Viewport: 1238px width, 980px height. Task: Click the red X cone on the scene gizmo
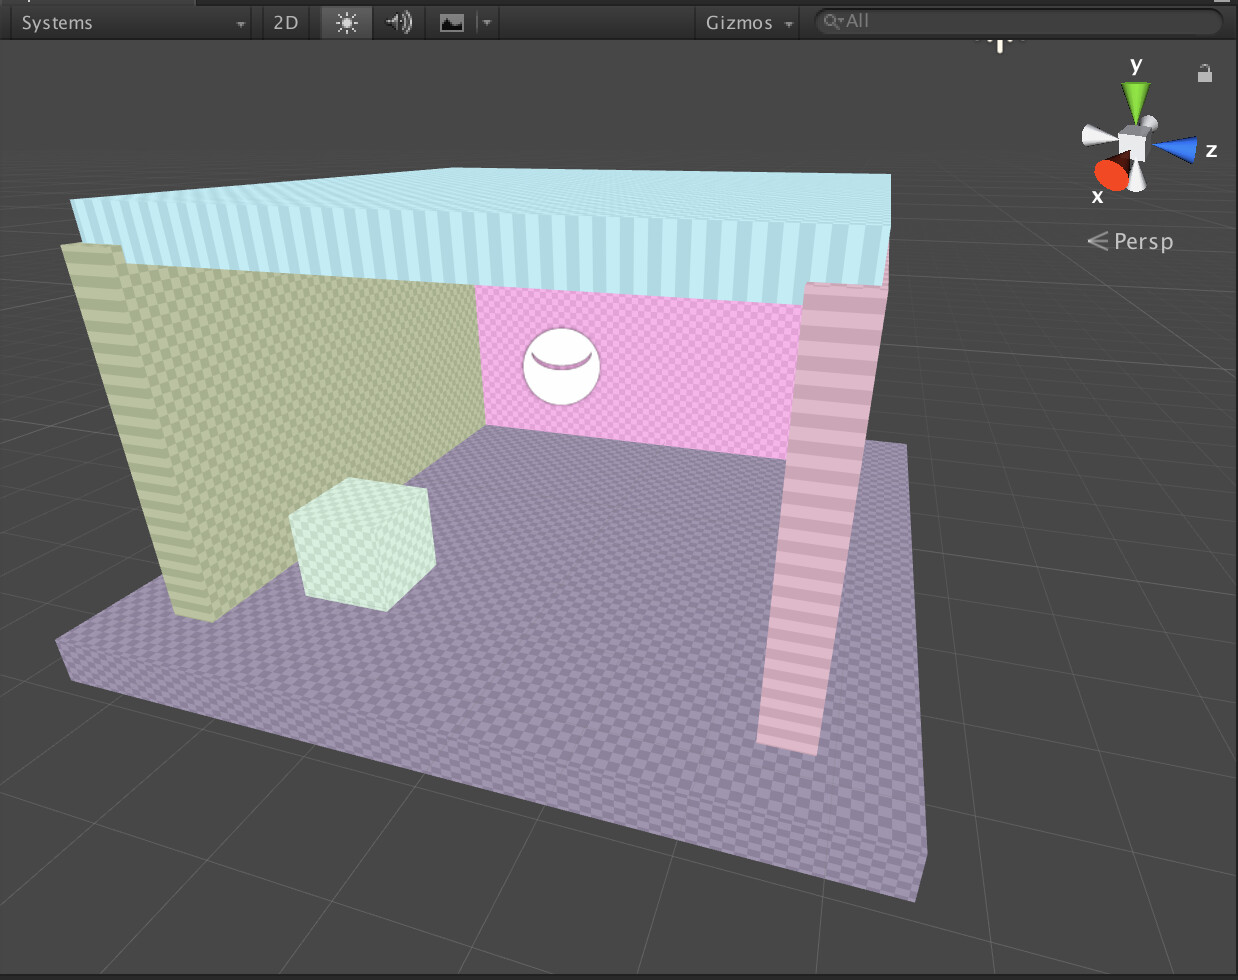1113,173
